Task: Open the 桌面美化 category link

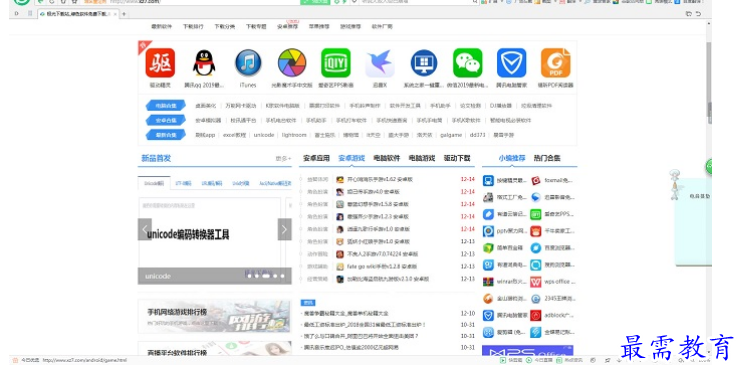Action: click(205, 106)
